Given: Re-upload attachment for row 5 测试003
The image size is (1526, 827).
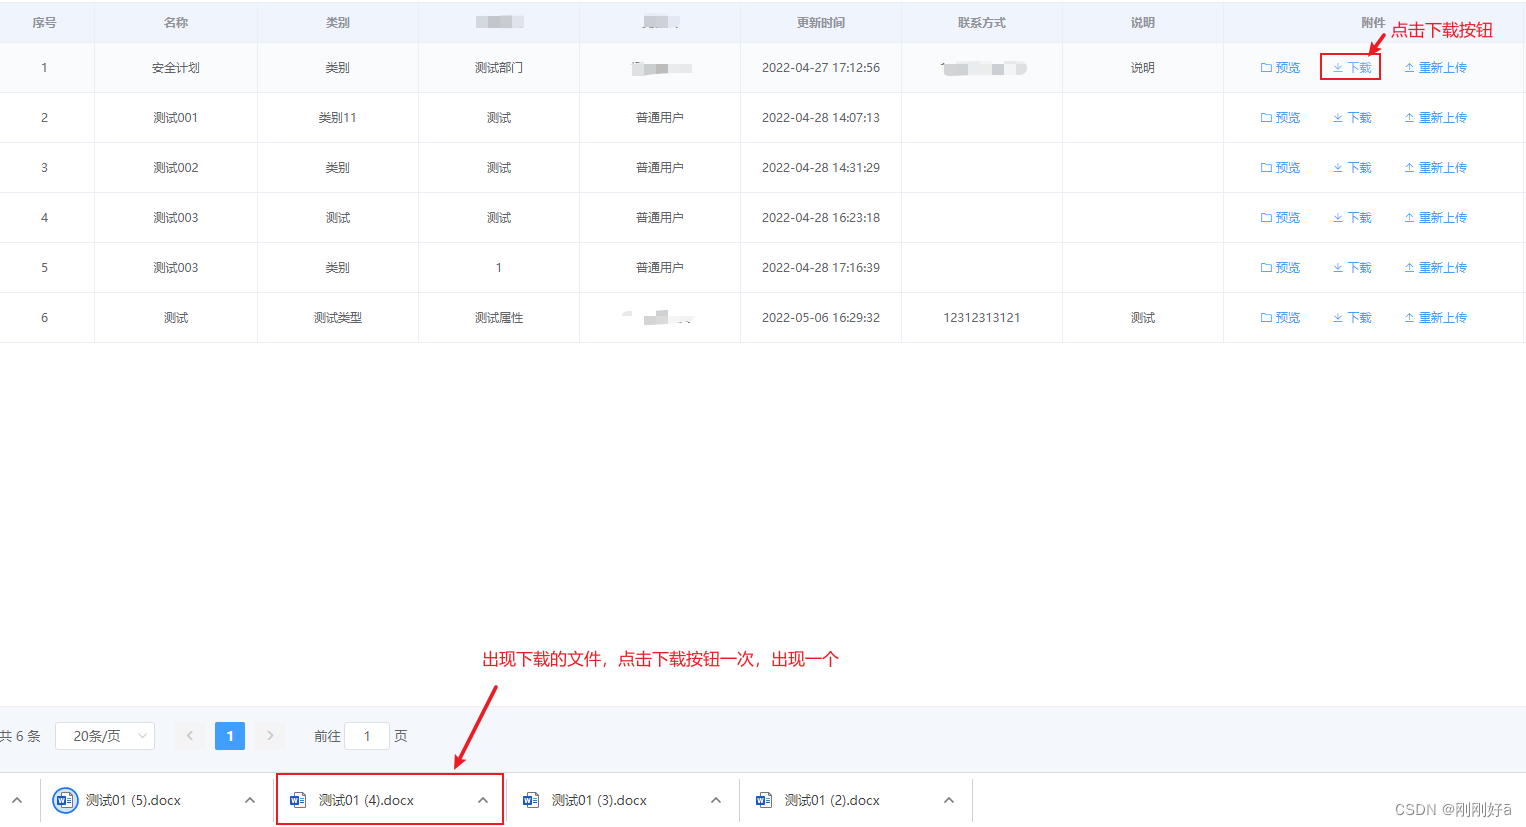Looking at the screenshot, I should [1435, 268].
